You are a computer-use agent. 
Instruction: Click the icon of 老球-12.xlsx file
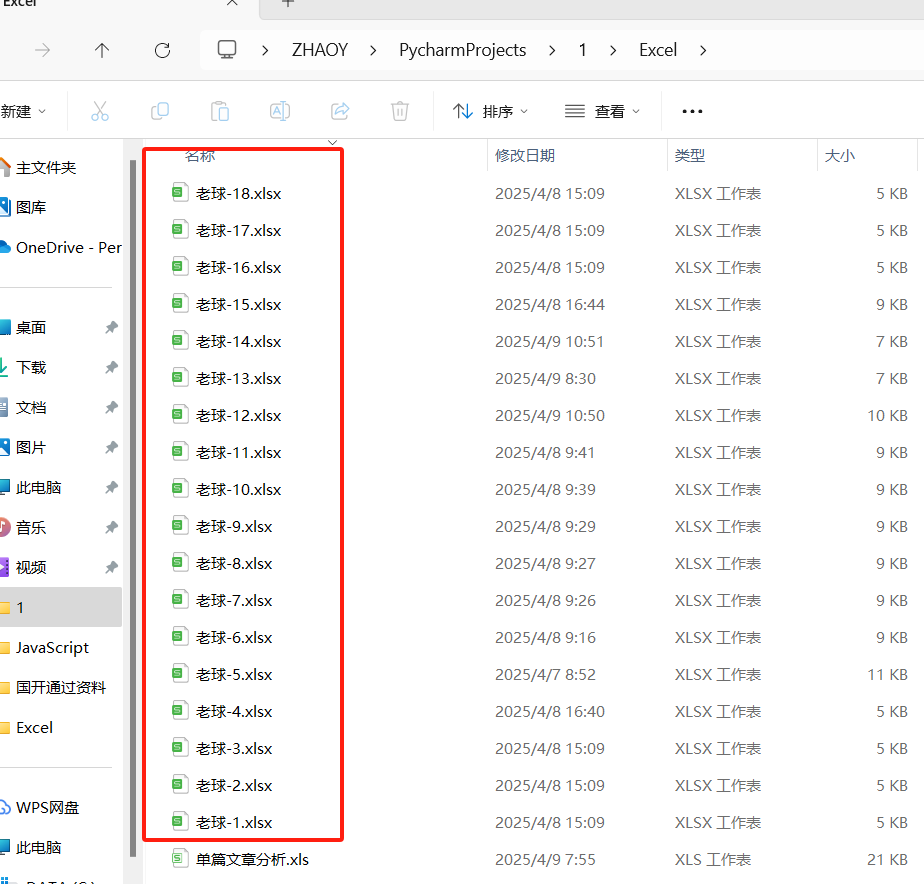coord(180,414)
